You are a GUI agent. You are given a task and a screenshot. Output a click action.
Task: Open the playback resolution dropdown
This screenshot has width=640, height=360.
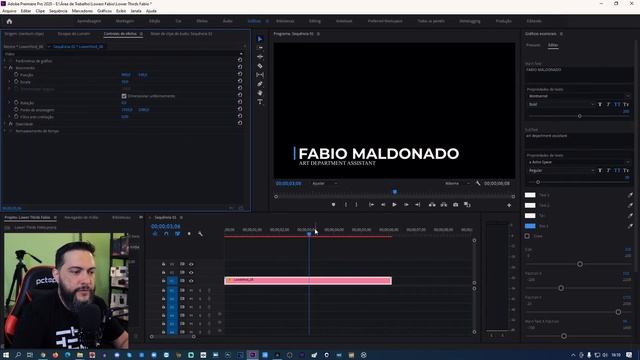coord(457,184)
